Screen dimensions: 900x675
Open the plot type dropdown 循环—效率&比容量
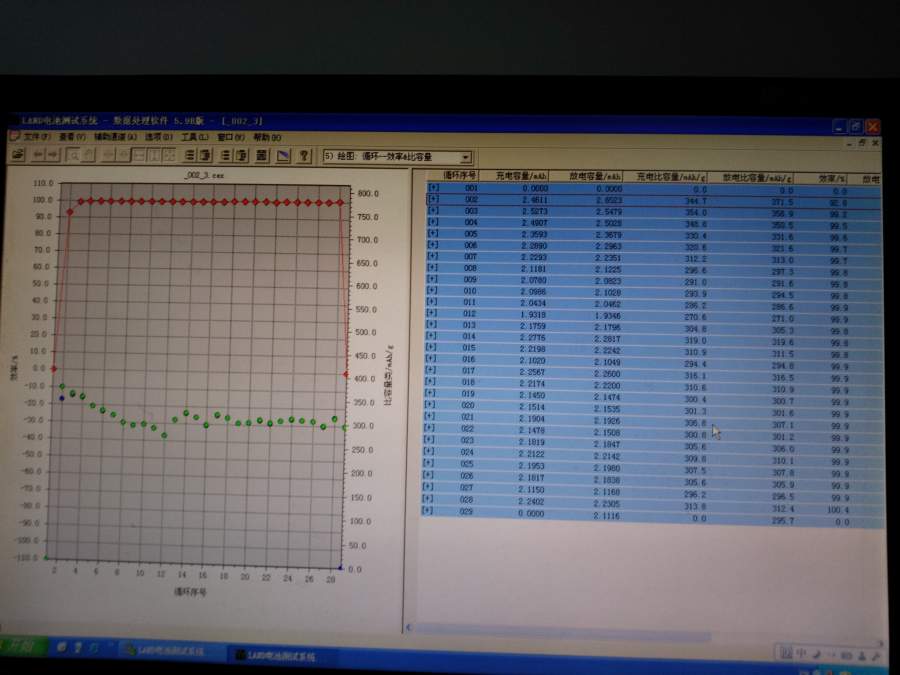point(397,156)
